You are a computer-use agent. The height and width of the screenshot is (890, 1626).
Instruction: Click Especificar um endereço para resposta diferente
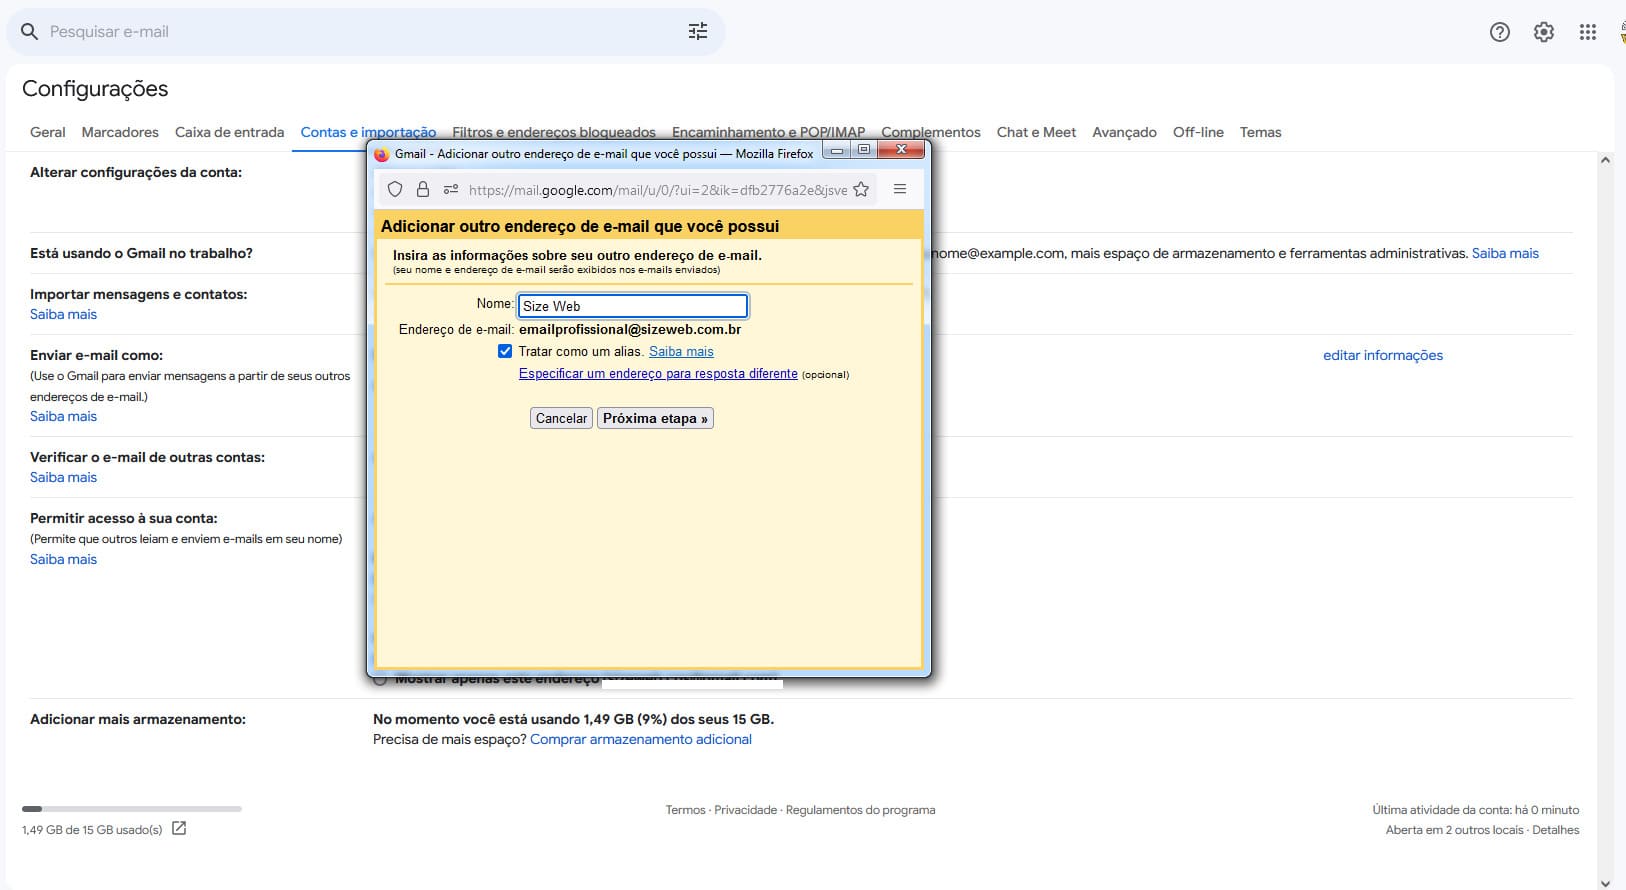coord(658,374)
